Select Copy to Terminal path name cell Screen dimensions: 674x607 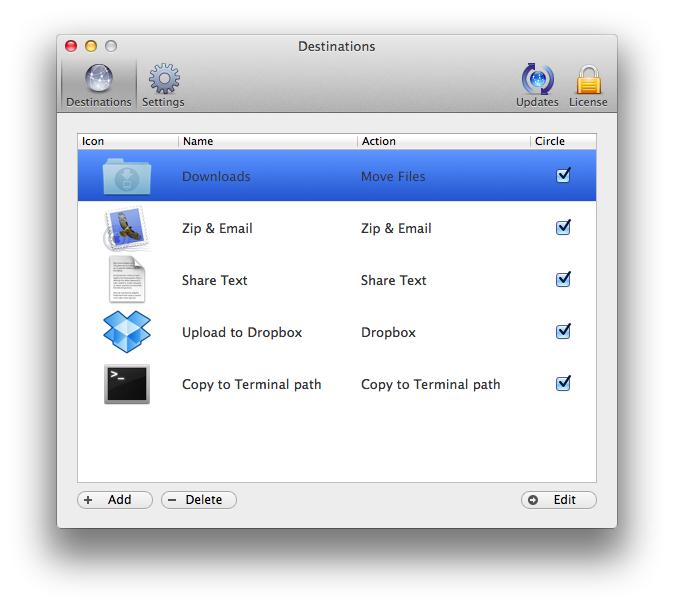pos(252,384)
